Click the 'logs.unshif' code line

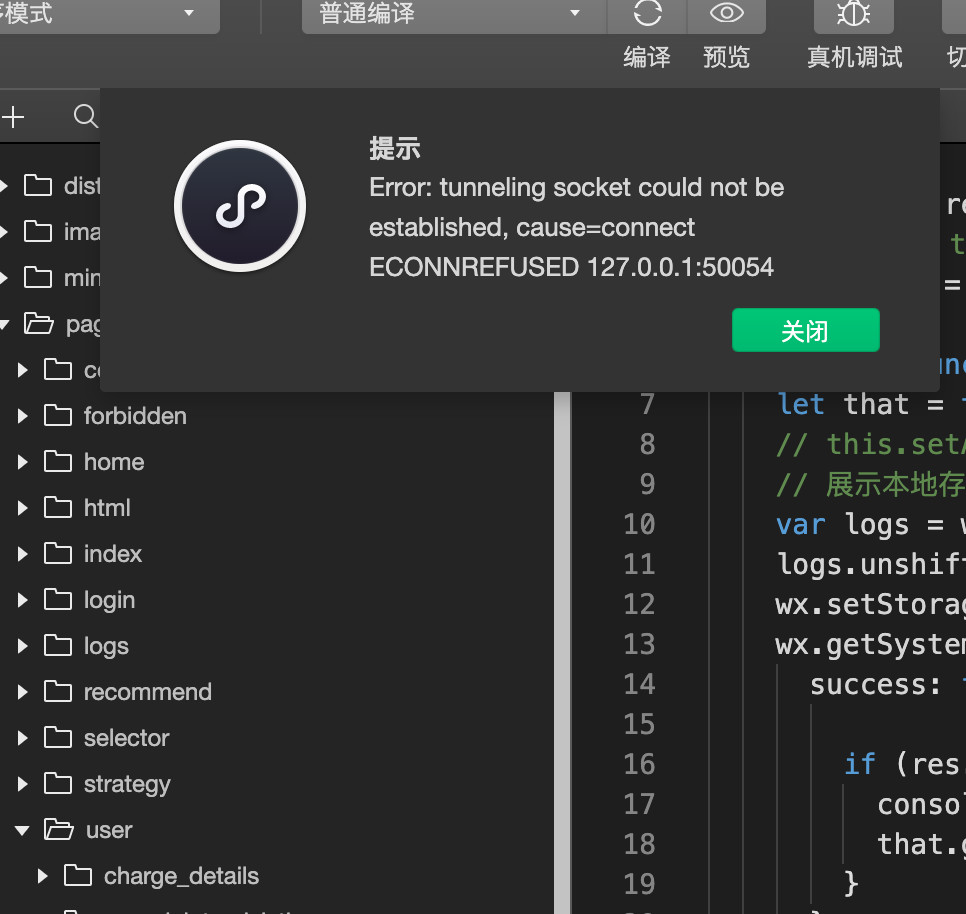point(871,565)
